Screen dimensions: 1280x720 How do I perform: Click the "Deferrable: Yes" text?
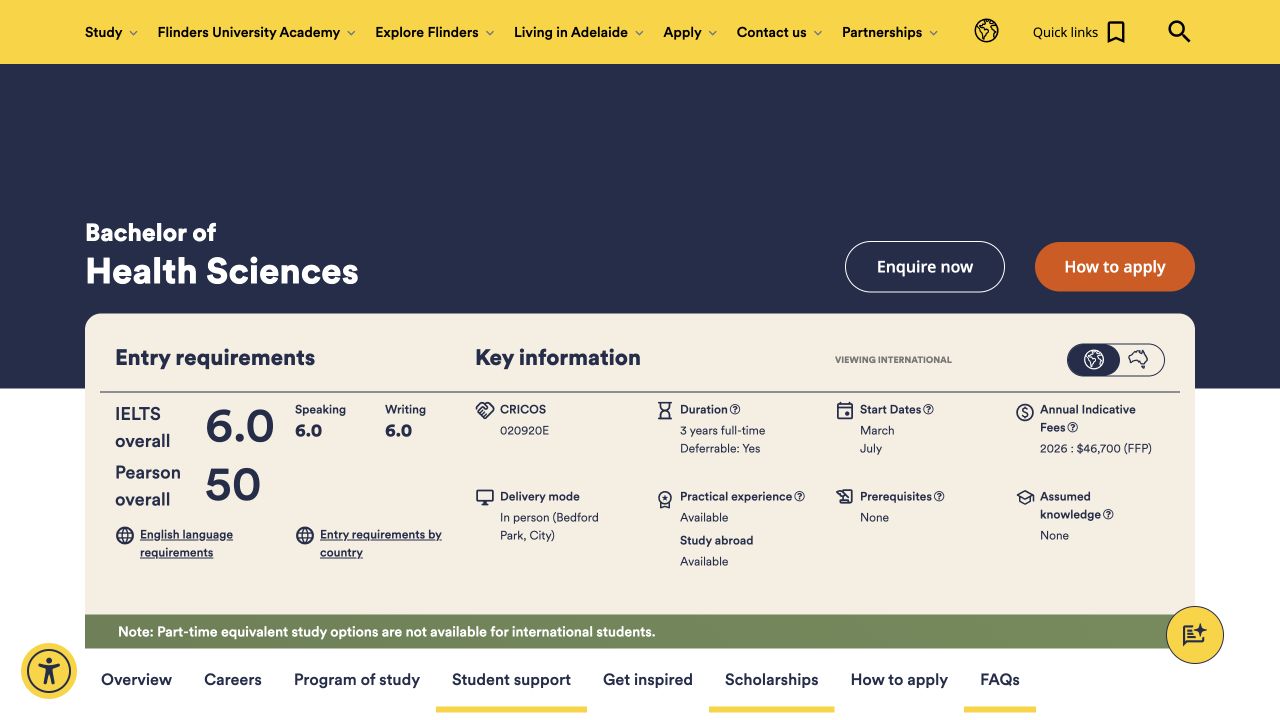720,449
